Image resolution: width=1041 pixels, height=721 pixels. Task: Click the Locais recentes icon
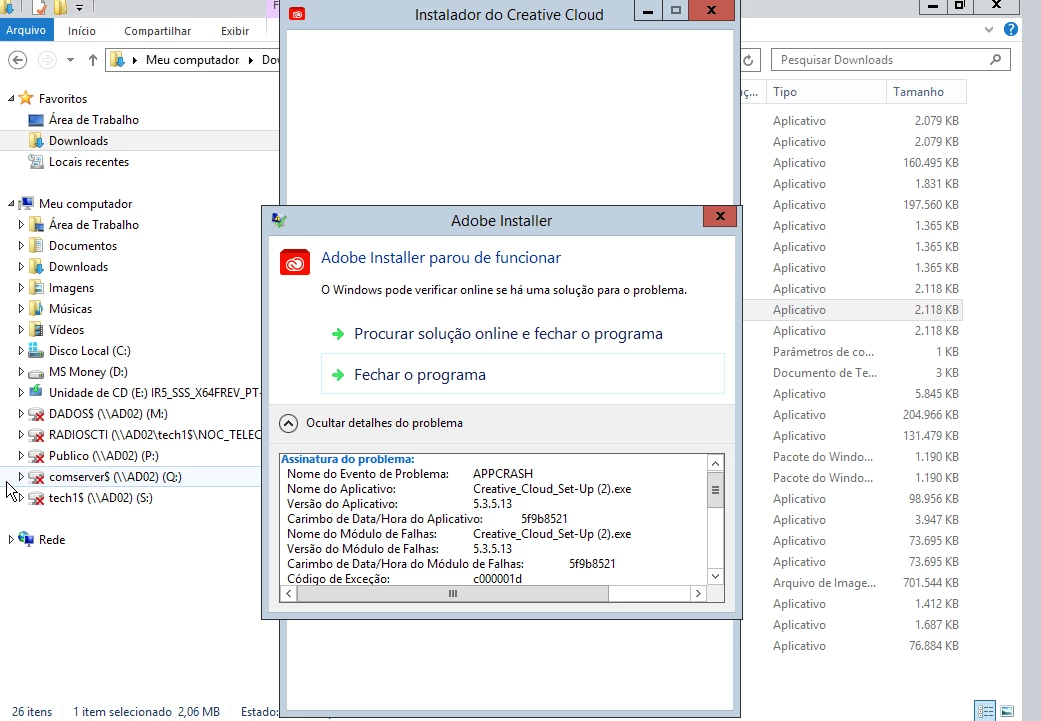pyautogui.click(x=36, y=161)
